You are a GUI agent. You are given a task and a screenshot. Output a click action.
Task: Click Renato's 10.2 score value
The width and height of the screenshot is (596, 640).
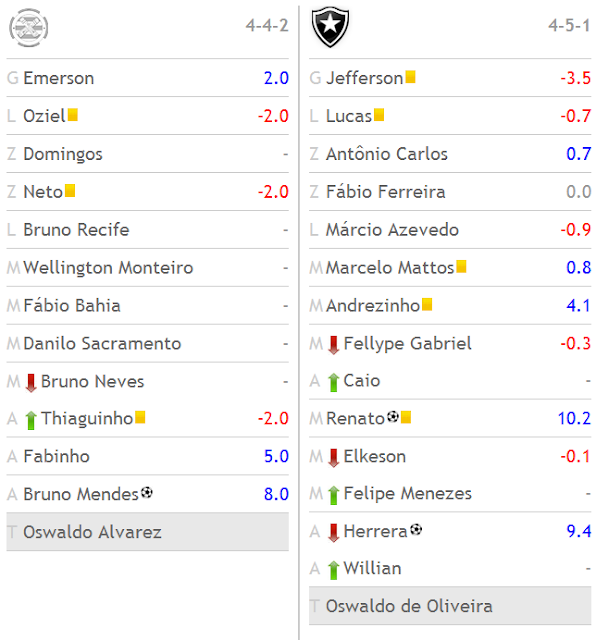574,418
